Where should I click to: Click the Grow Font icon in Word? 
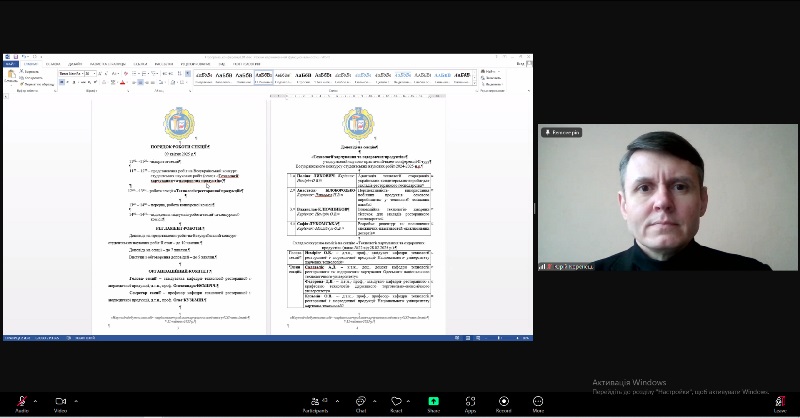99,74
